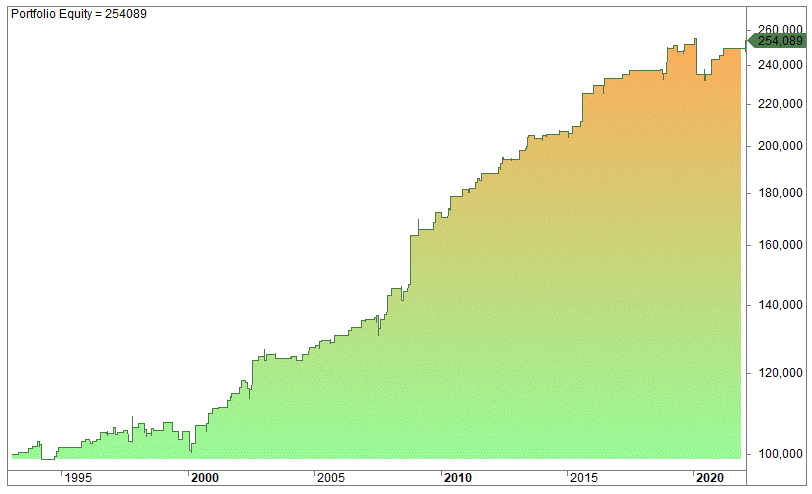Click the 240,000 value axis label
The width and height of the screenshot is (812, 494).
[780, 65]
